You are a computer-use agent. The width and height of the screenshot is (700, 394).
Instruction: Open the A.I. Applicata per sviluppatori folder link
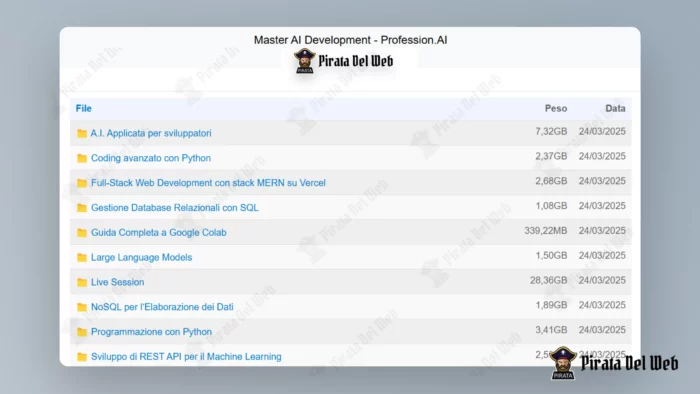151,133
